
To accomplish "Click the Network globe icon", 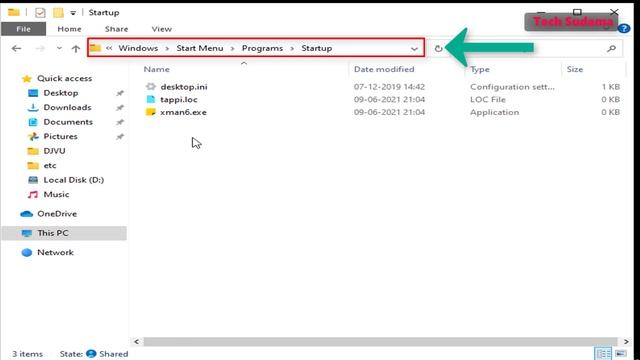I will [x=27, y=253].
